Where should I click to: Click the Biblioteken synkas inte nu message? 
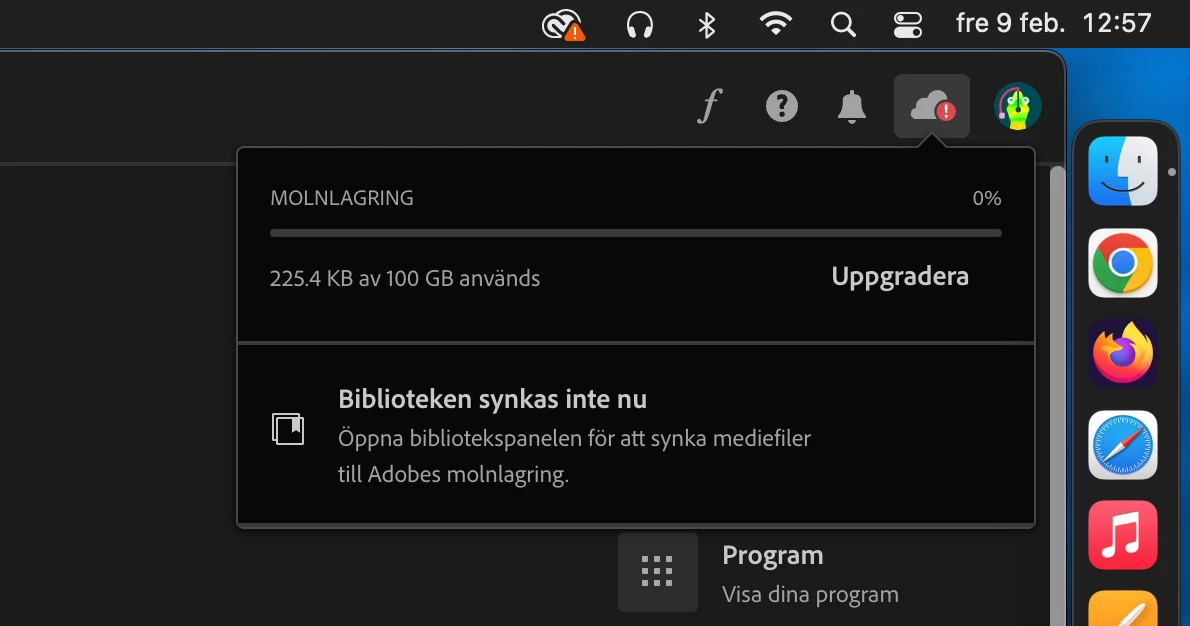[x=493, y=399]
